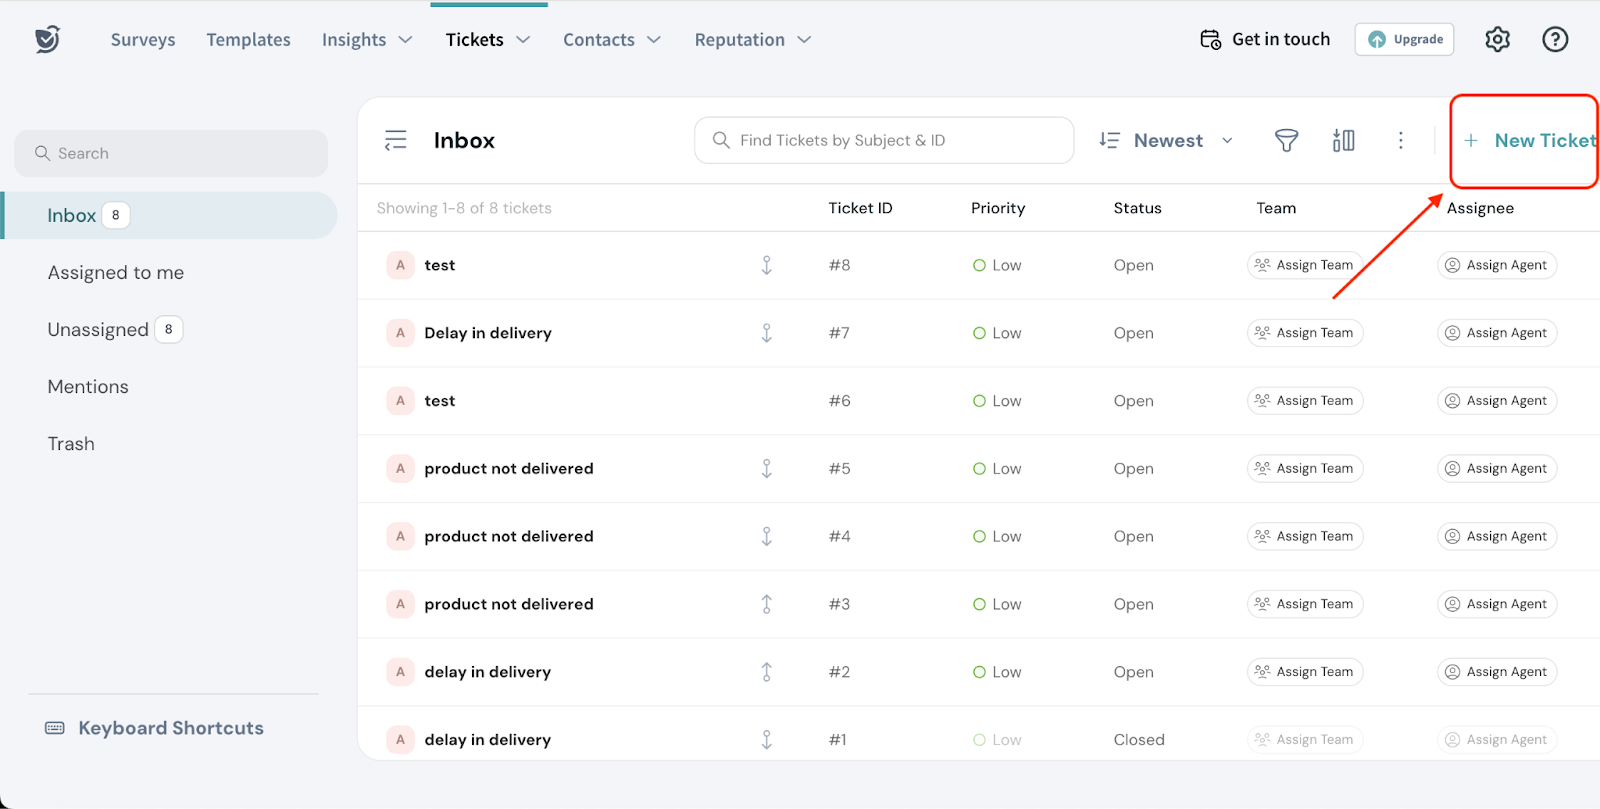The width and height of the screenshot is (1600, 809).
Task: Click the Upgrade button
Action: [x=1405, y=40]
